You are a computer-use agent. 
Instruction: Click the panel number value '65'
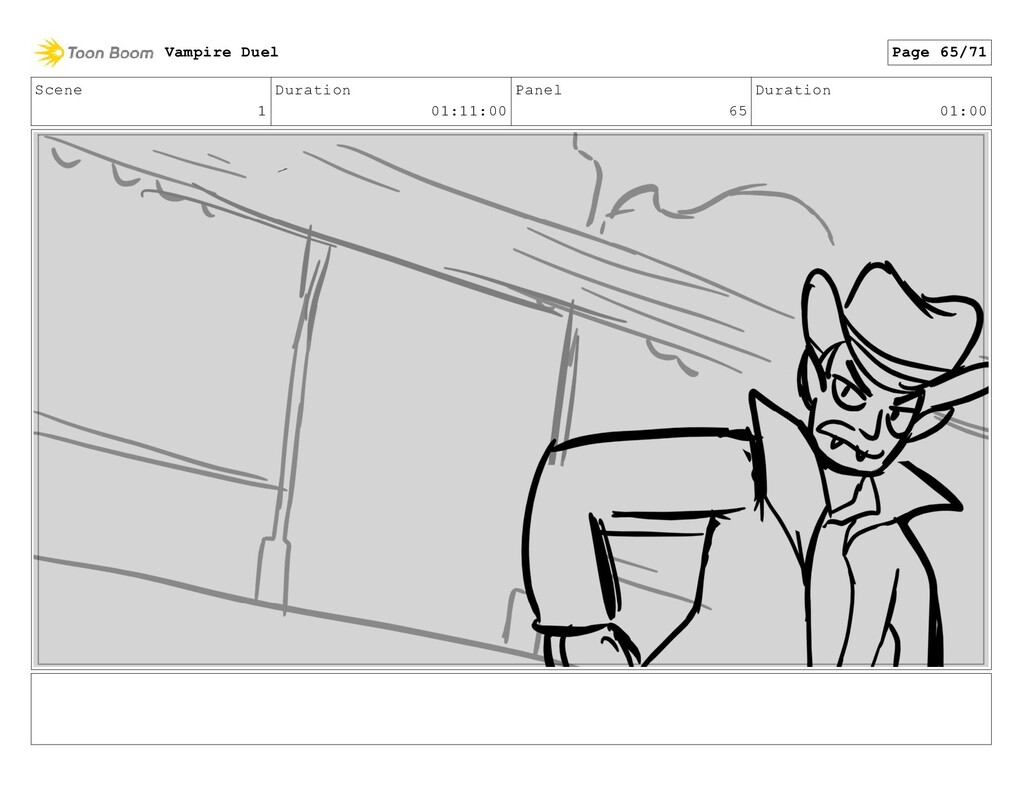point(738,111)
